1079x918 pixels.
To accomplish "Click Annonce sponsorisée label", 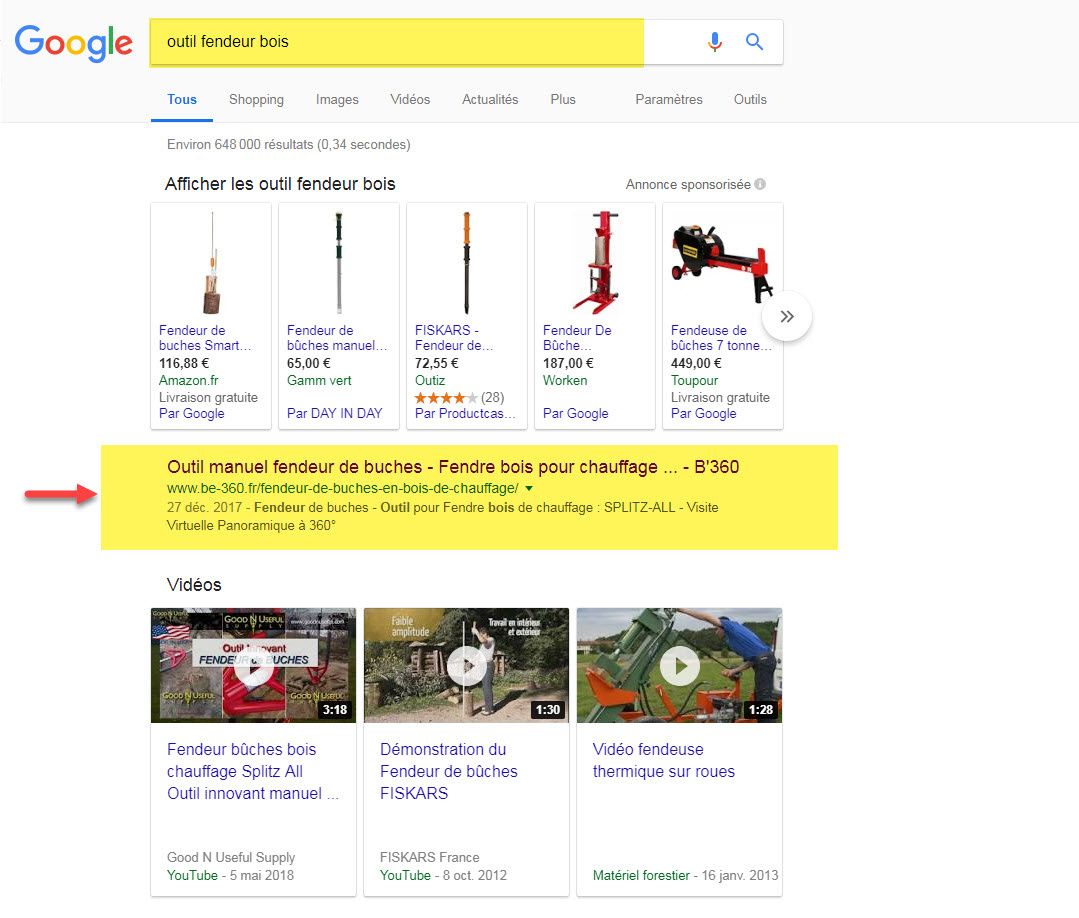I will pyautogui.click(x=687, y=184).
